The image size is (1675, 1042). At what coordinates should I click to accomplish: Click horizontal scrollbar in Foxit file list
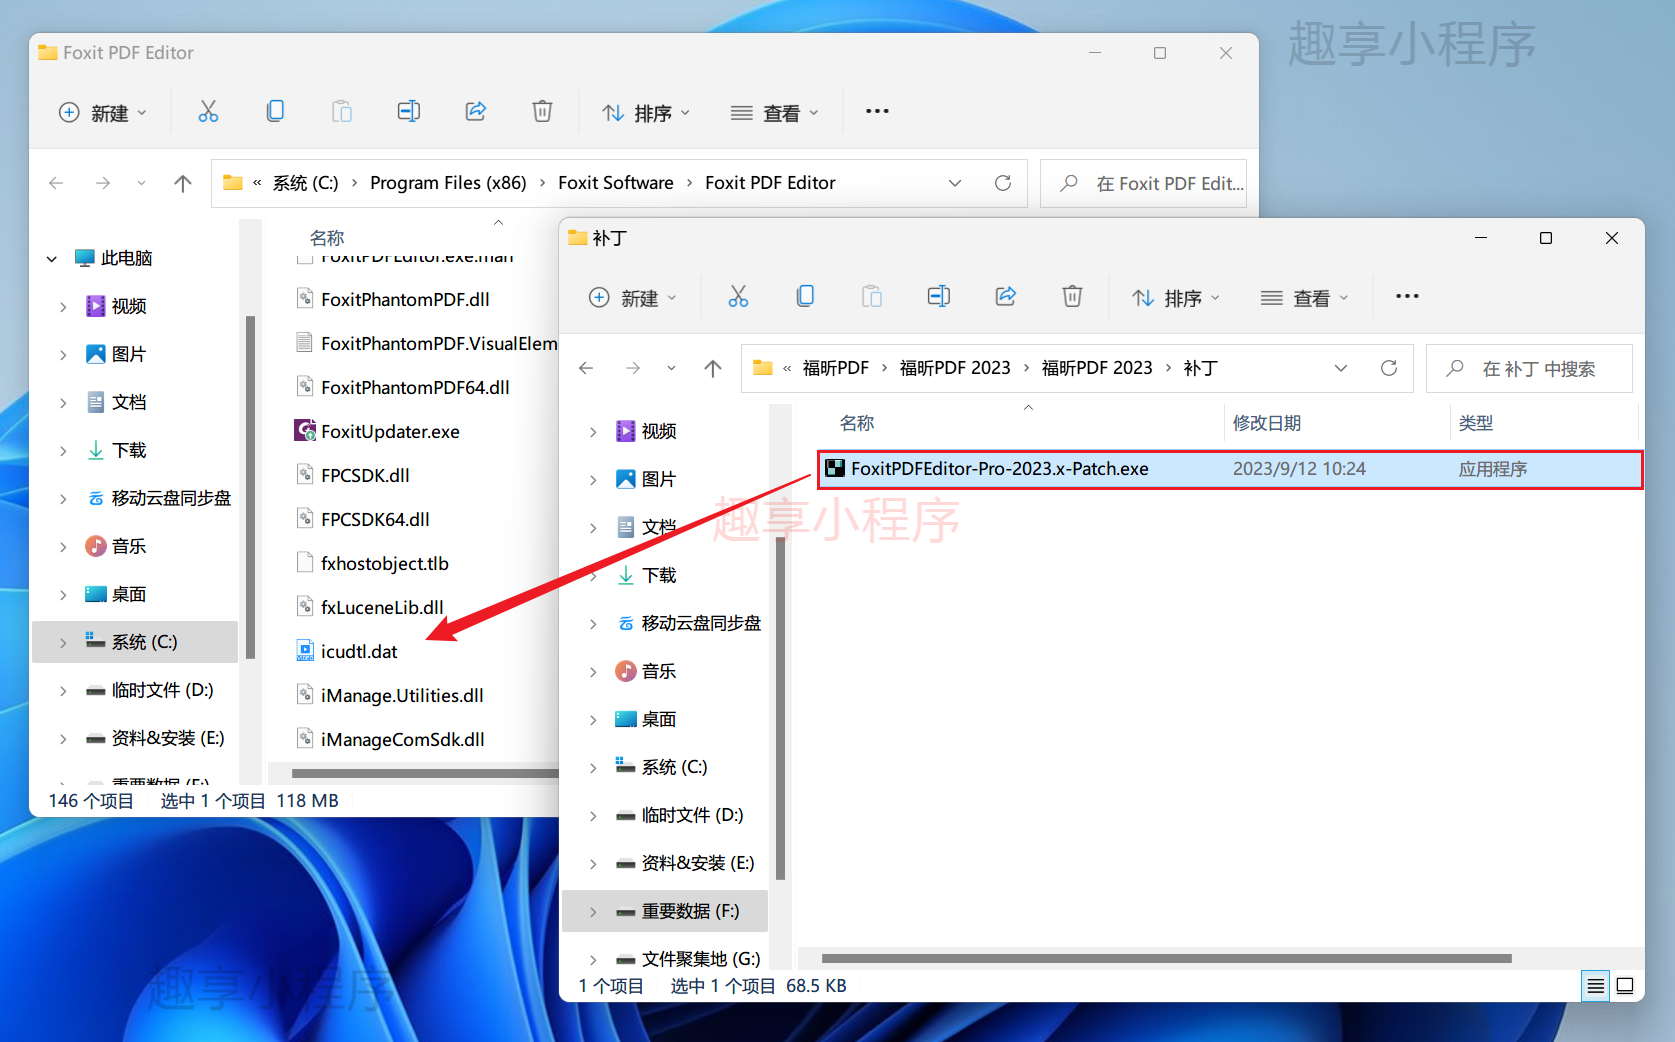click(x=425, y=773)
